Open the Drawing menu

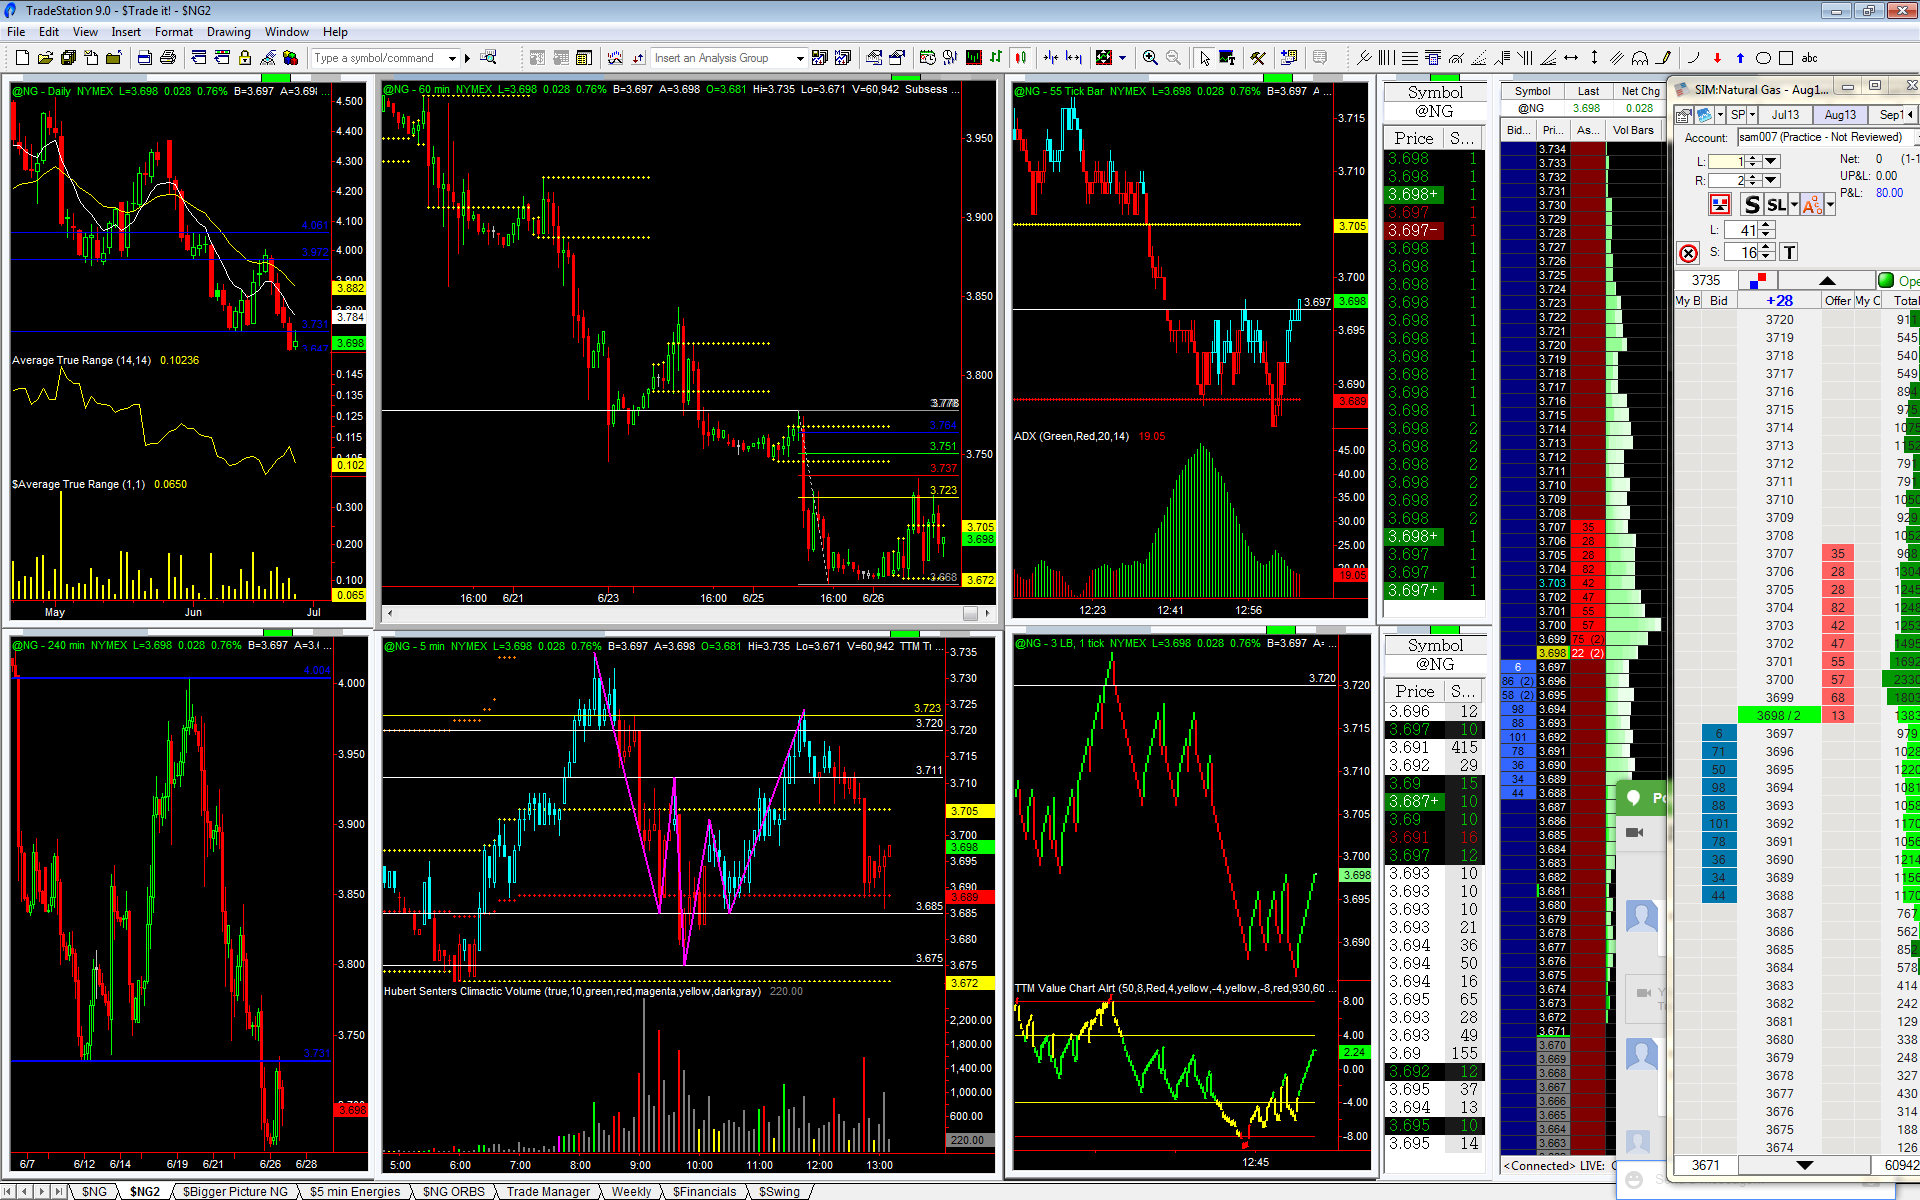click(228, 32)
